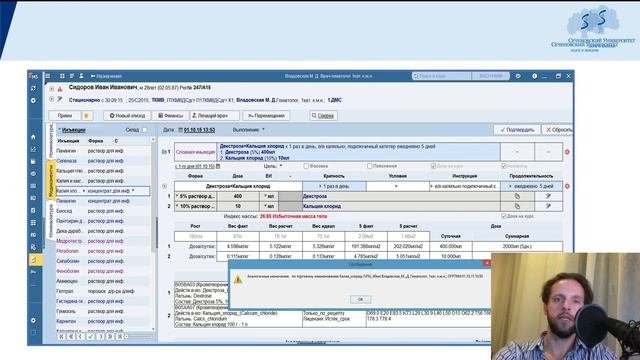
Task: Click the pin icon in the Кальция хлорид row
Action: (548, 206)
